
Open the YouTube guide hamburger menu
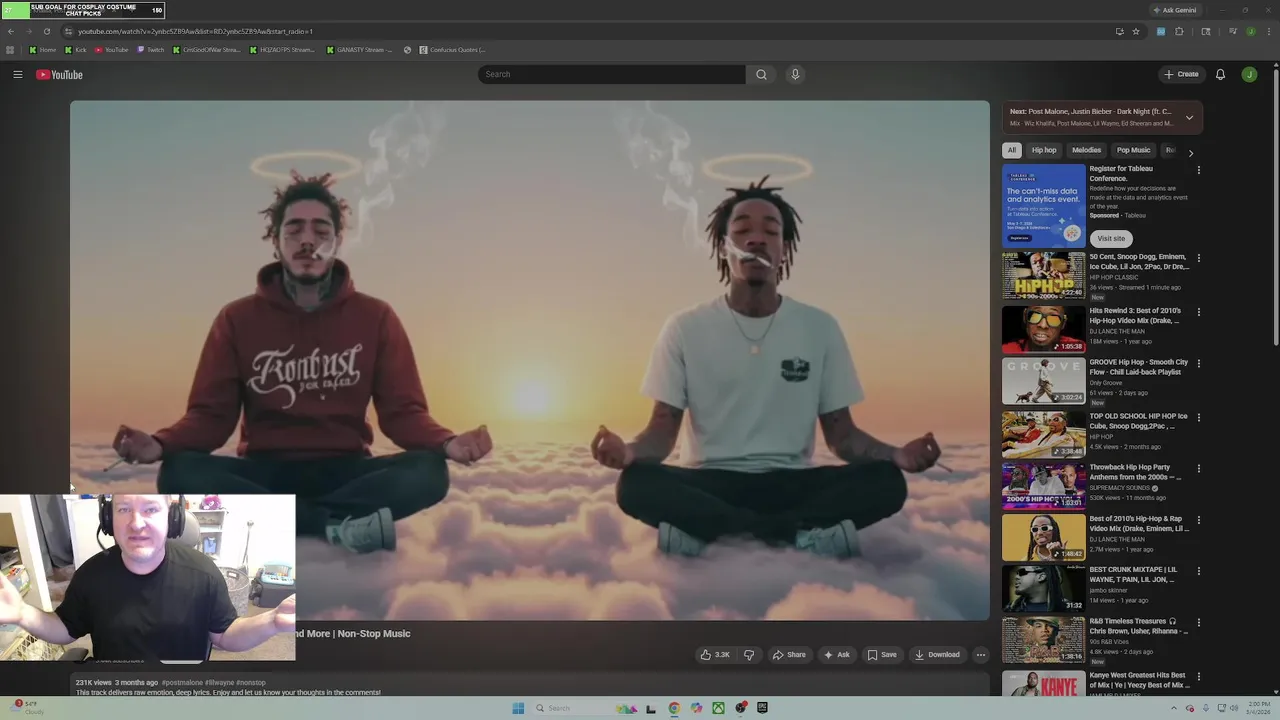[x=18, y=74]
